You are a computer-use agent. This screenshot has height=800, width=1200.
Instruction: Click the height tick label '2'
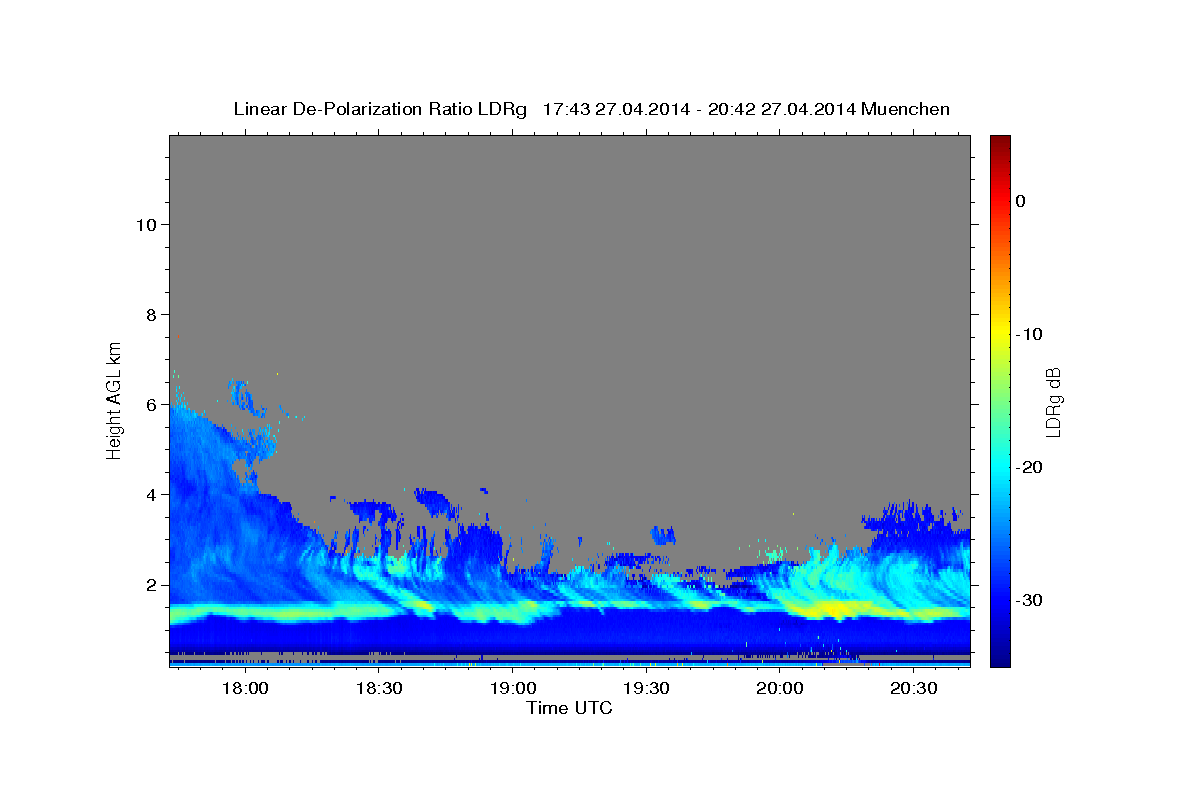coord(150,585)
